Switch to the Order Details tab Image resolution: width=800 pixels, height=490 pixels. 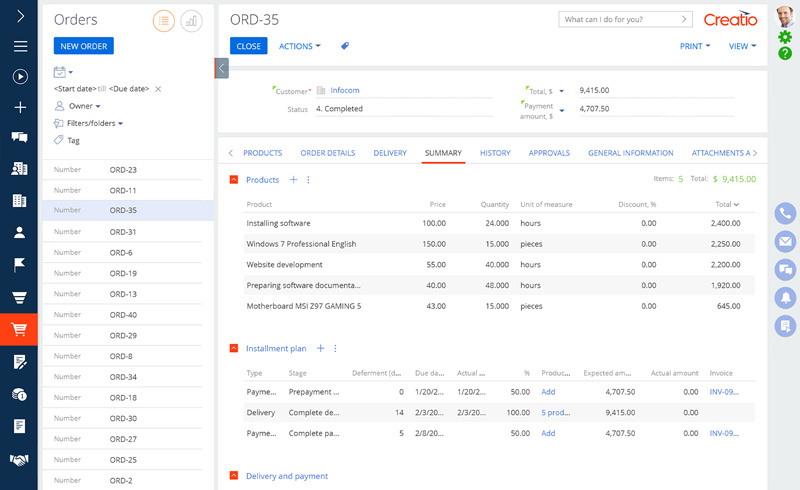point(327,153)
